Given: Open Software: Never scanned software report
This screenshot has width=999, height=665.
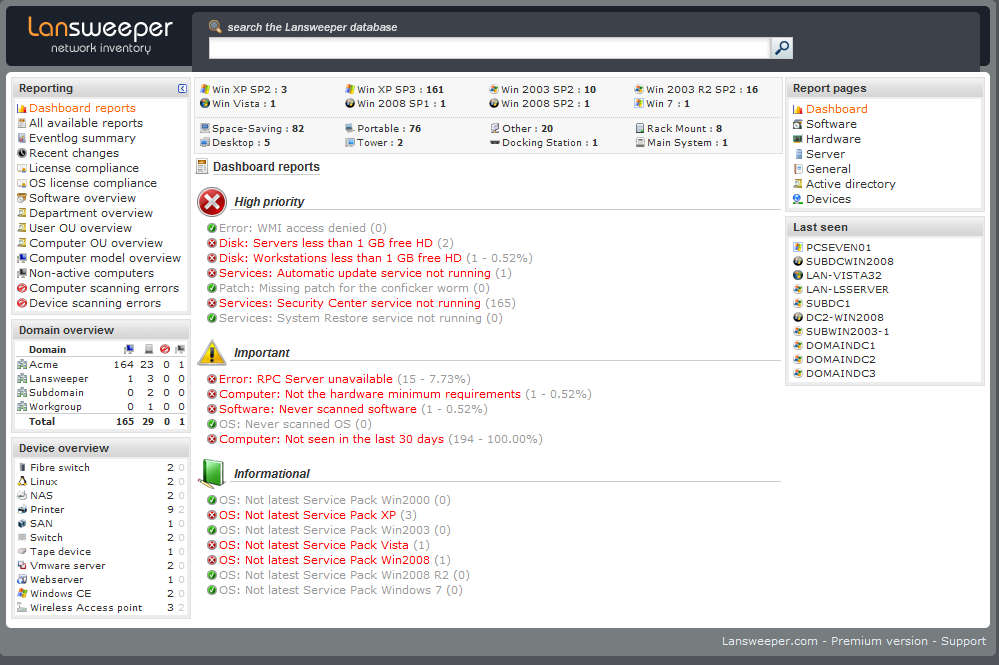Looking at the screenshot, I should tap(318, 409).
